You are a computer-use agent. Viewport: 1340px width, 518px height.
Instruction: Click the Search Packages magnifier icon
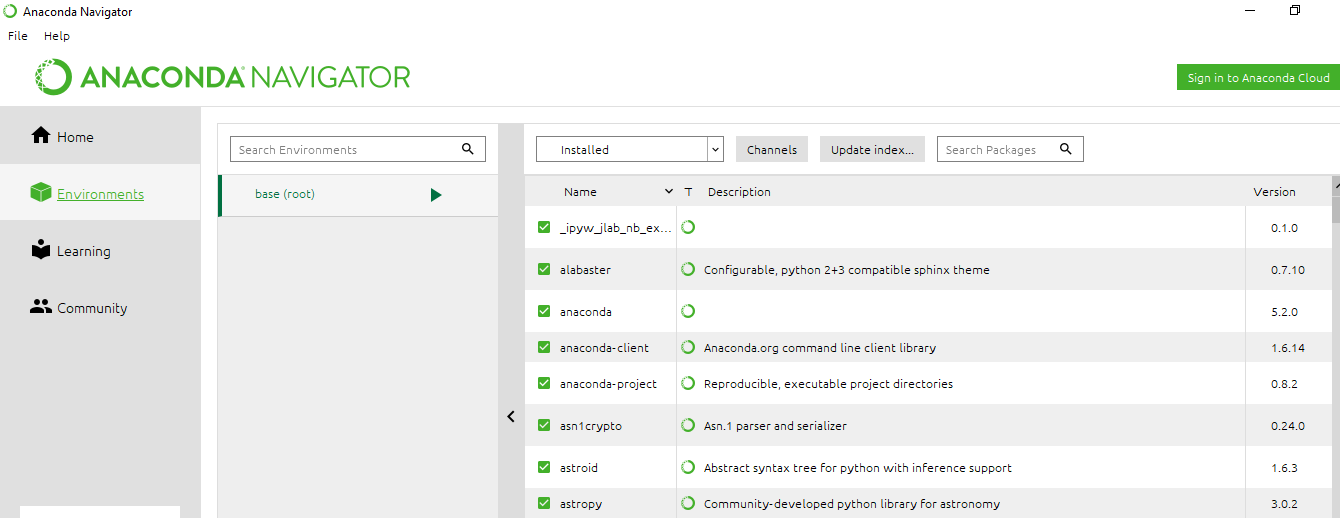[1066, 149]
